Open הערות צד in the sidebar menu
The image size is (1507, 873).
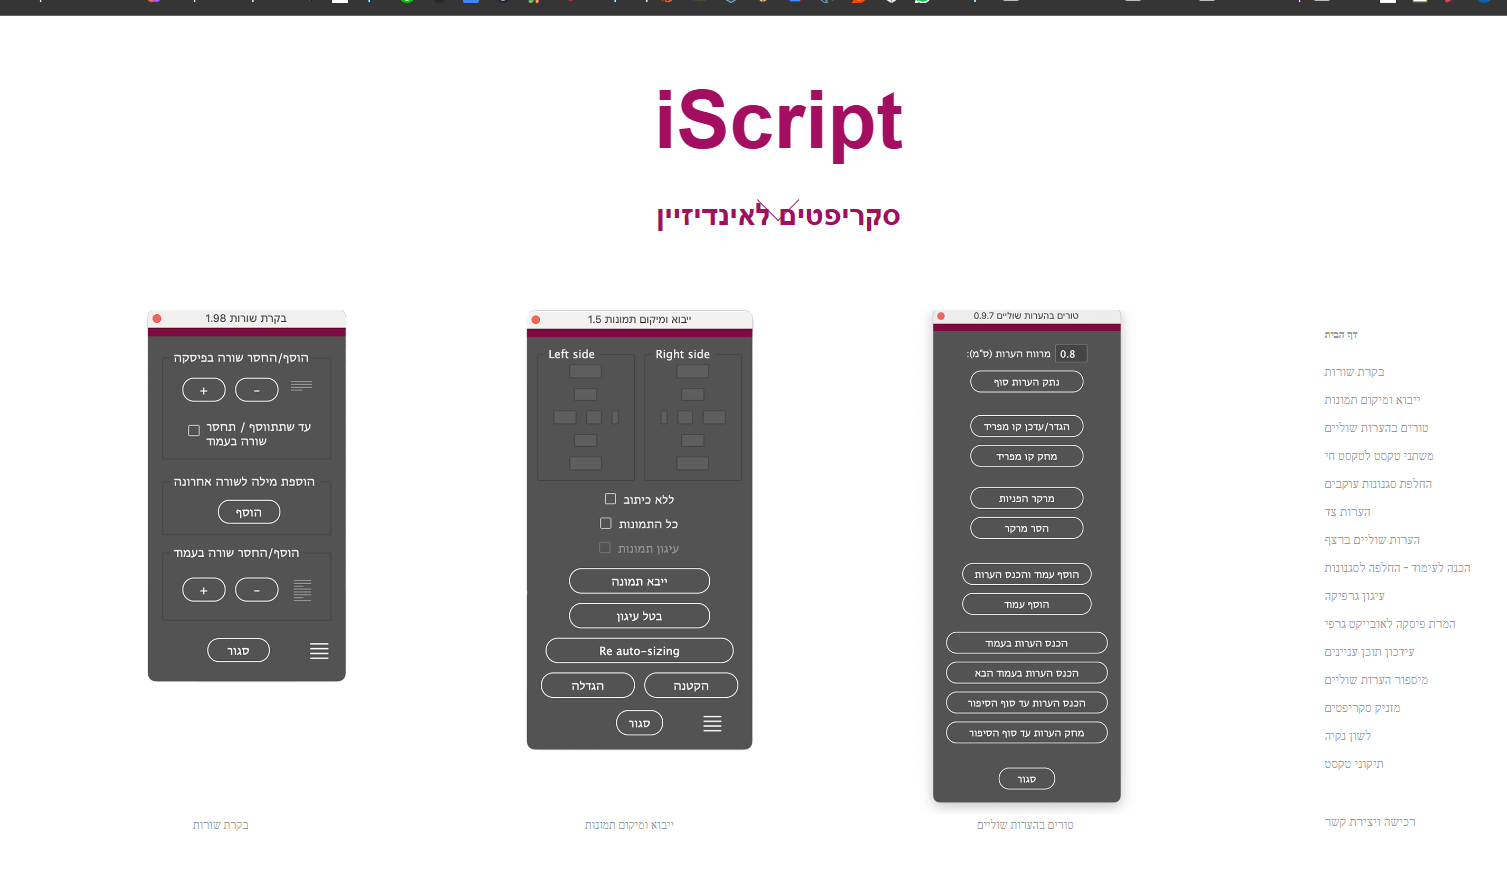(x=1347, y=512)
